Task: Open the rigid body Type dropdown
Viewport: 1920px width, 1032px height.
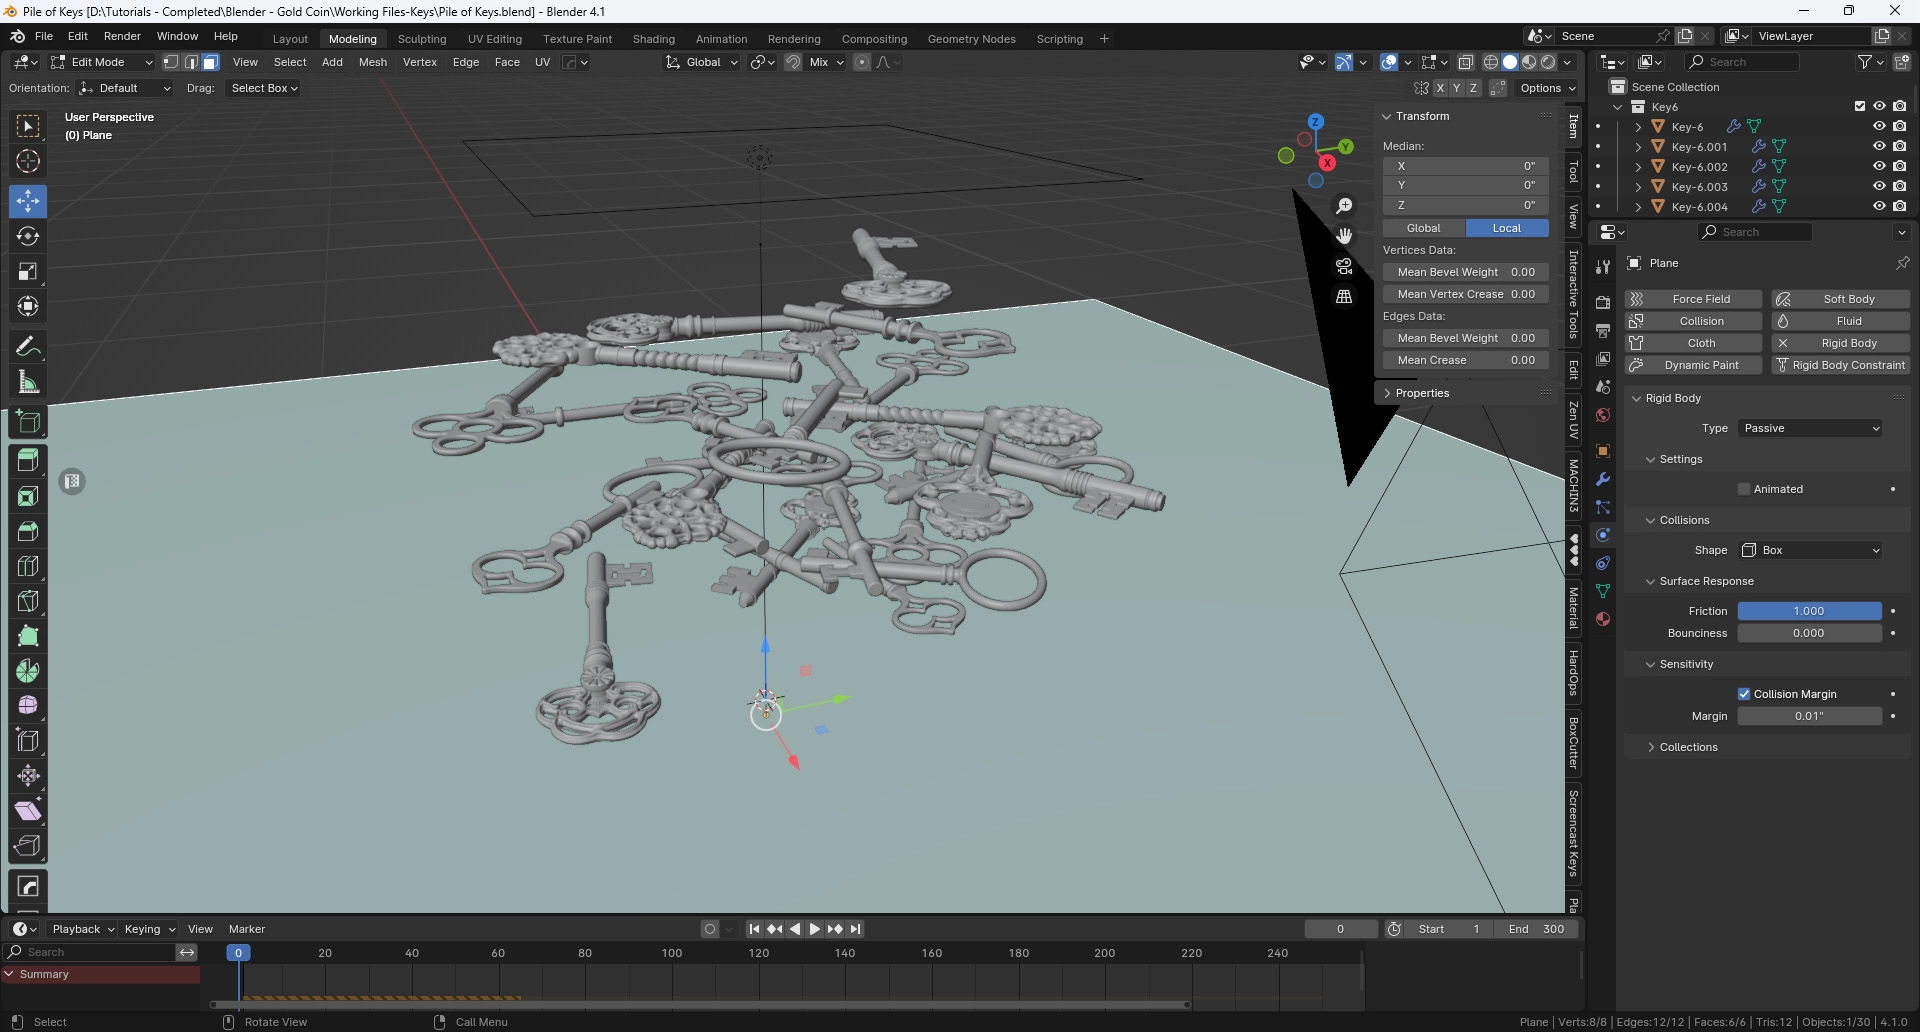Action: tap(1811, 428)
